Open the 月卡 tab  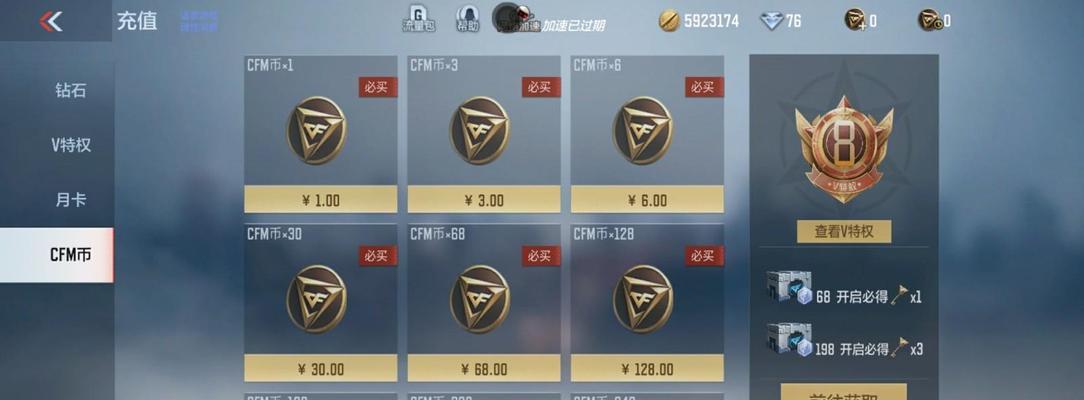(x=71, y=200)
